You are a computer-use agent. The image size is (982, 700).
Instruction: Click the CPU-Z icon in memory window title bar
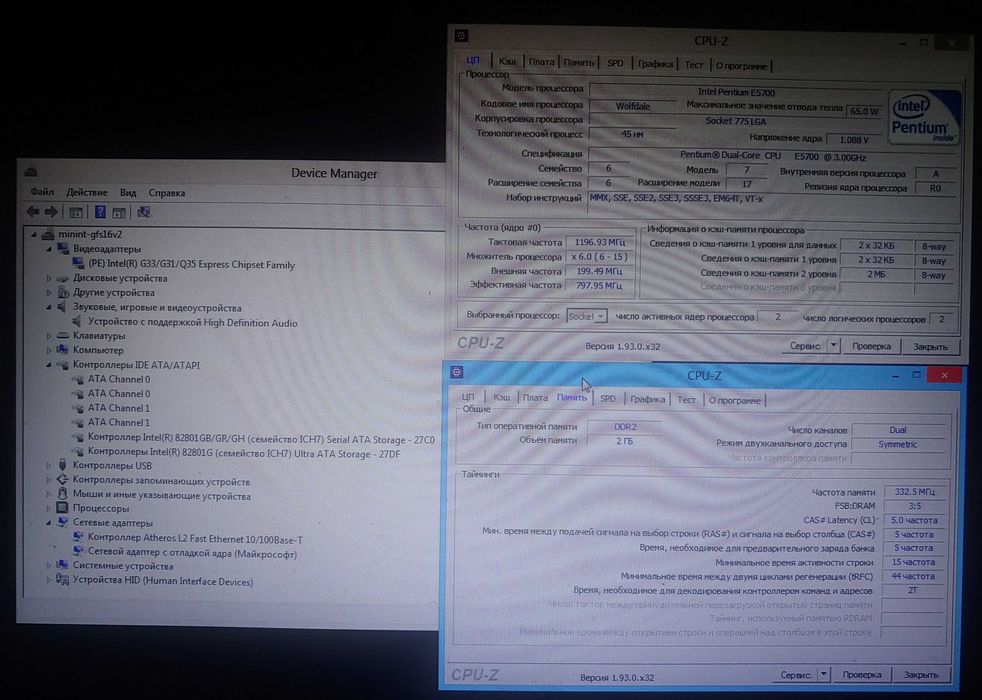[457, 373]
